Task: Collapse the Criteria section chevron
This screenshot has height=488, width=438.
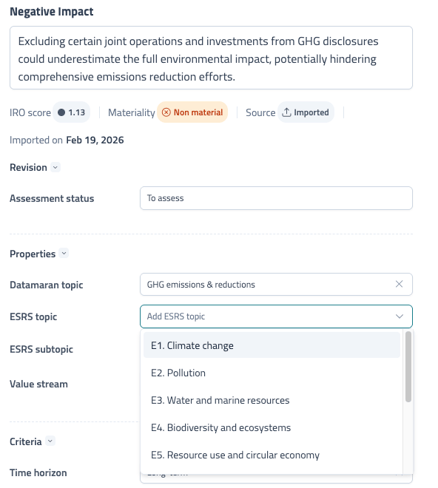Action: pyautogui.click(x=50, y=441)
